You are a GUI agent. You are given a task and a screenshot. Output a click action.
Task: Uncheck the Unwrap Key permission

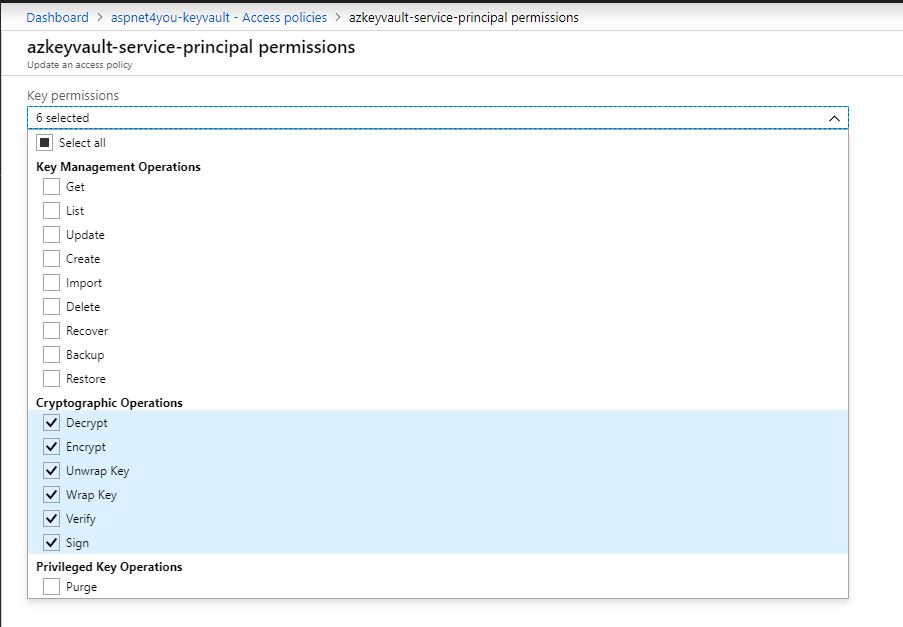pyautogui.click(x=52, y=471)
